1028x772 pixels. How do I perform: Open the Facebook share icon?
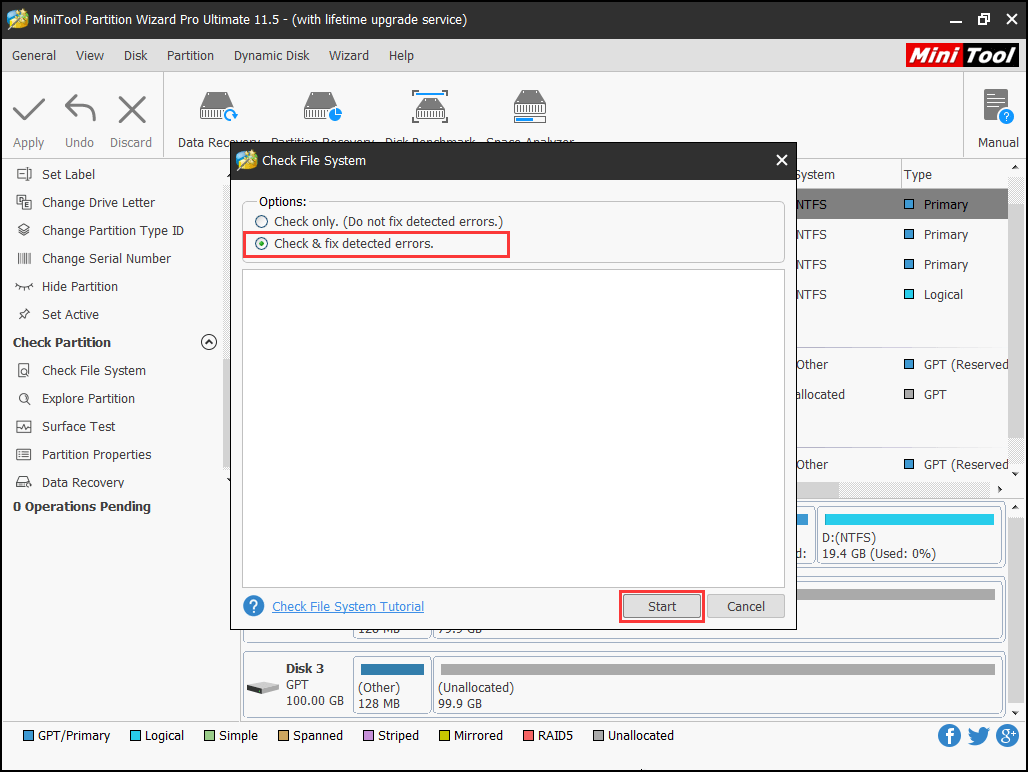click(x=949, y=735)
